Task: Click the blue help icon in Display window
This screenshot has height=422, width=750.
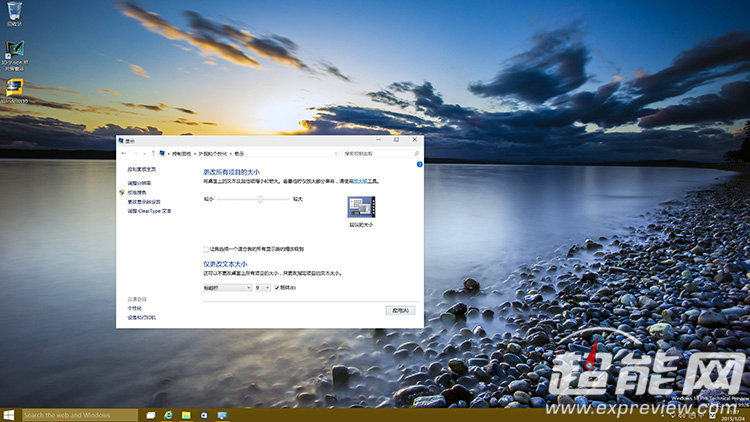Action: pos(419,164)
